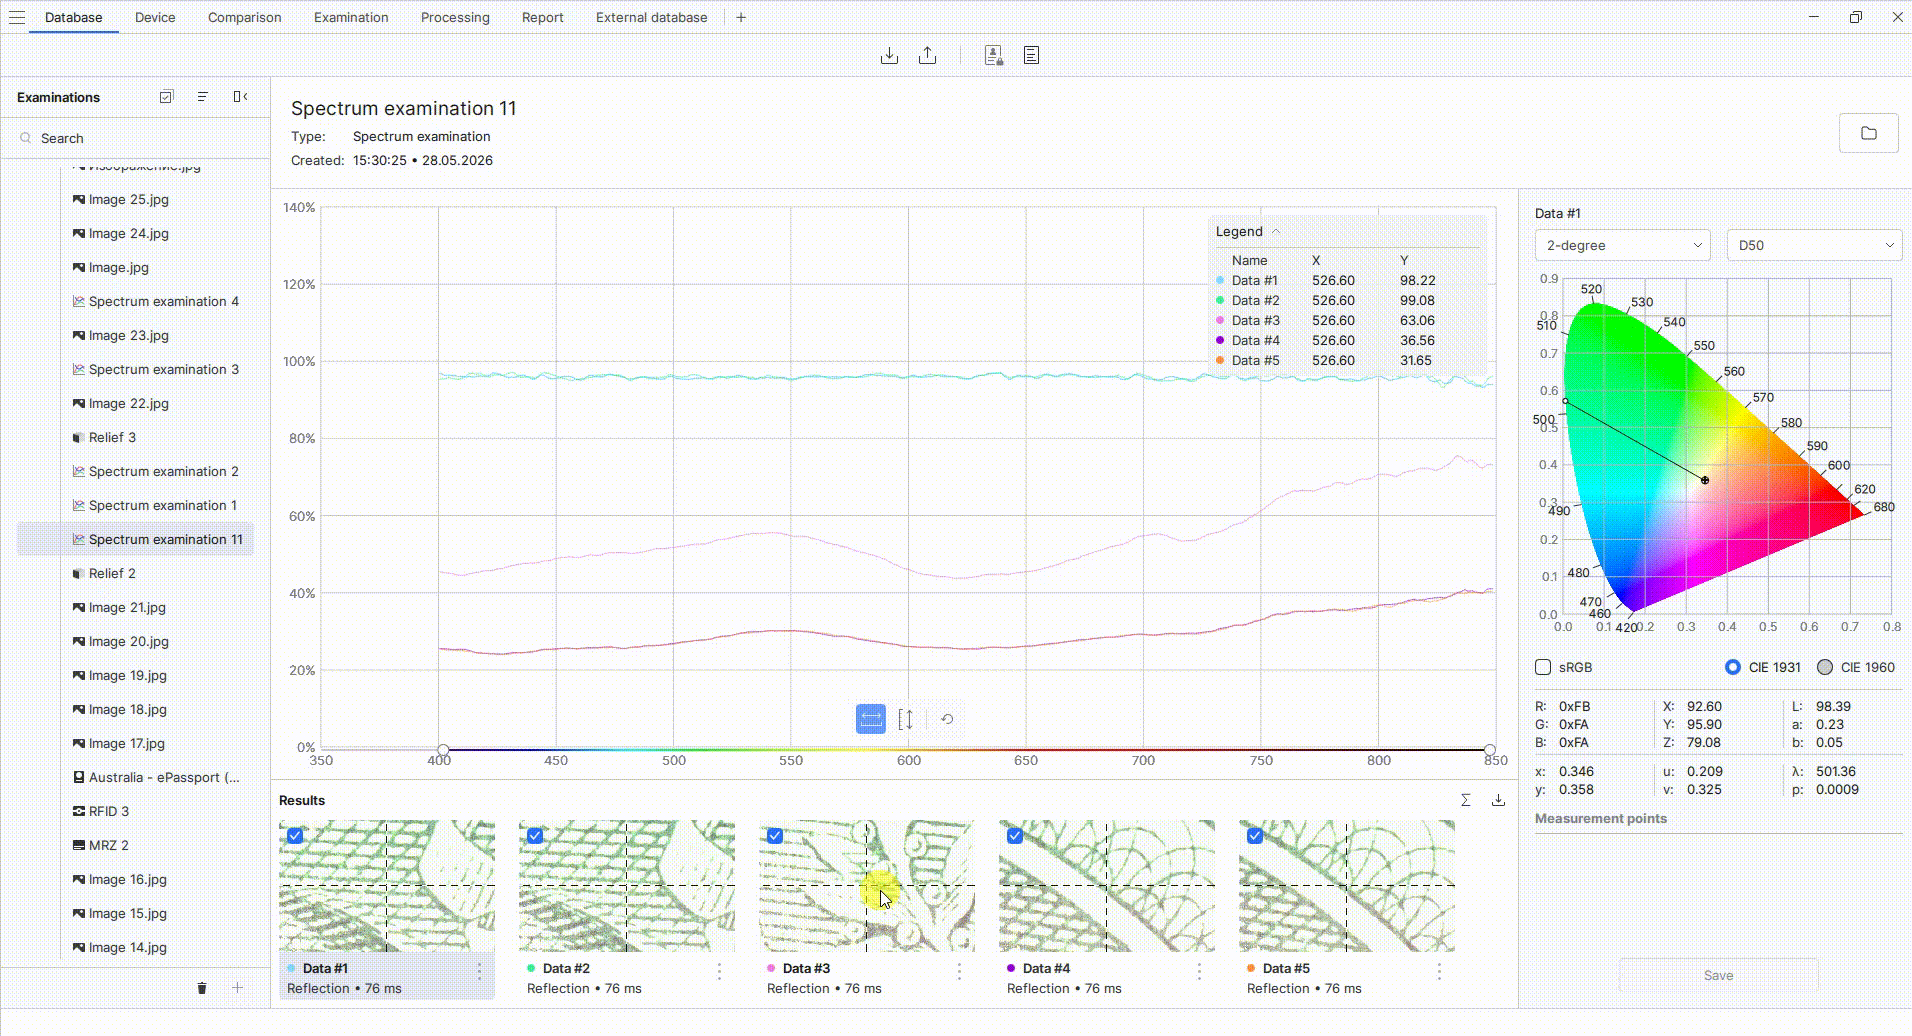Viewport: 1912px width, 1036px height.
Task: Add a new tab with plus button
Action: tap(741, 17)
